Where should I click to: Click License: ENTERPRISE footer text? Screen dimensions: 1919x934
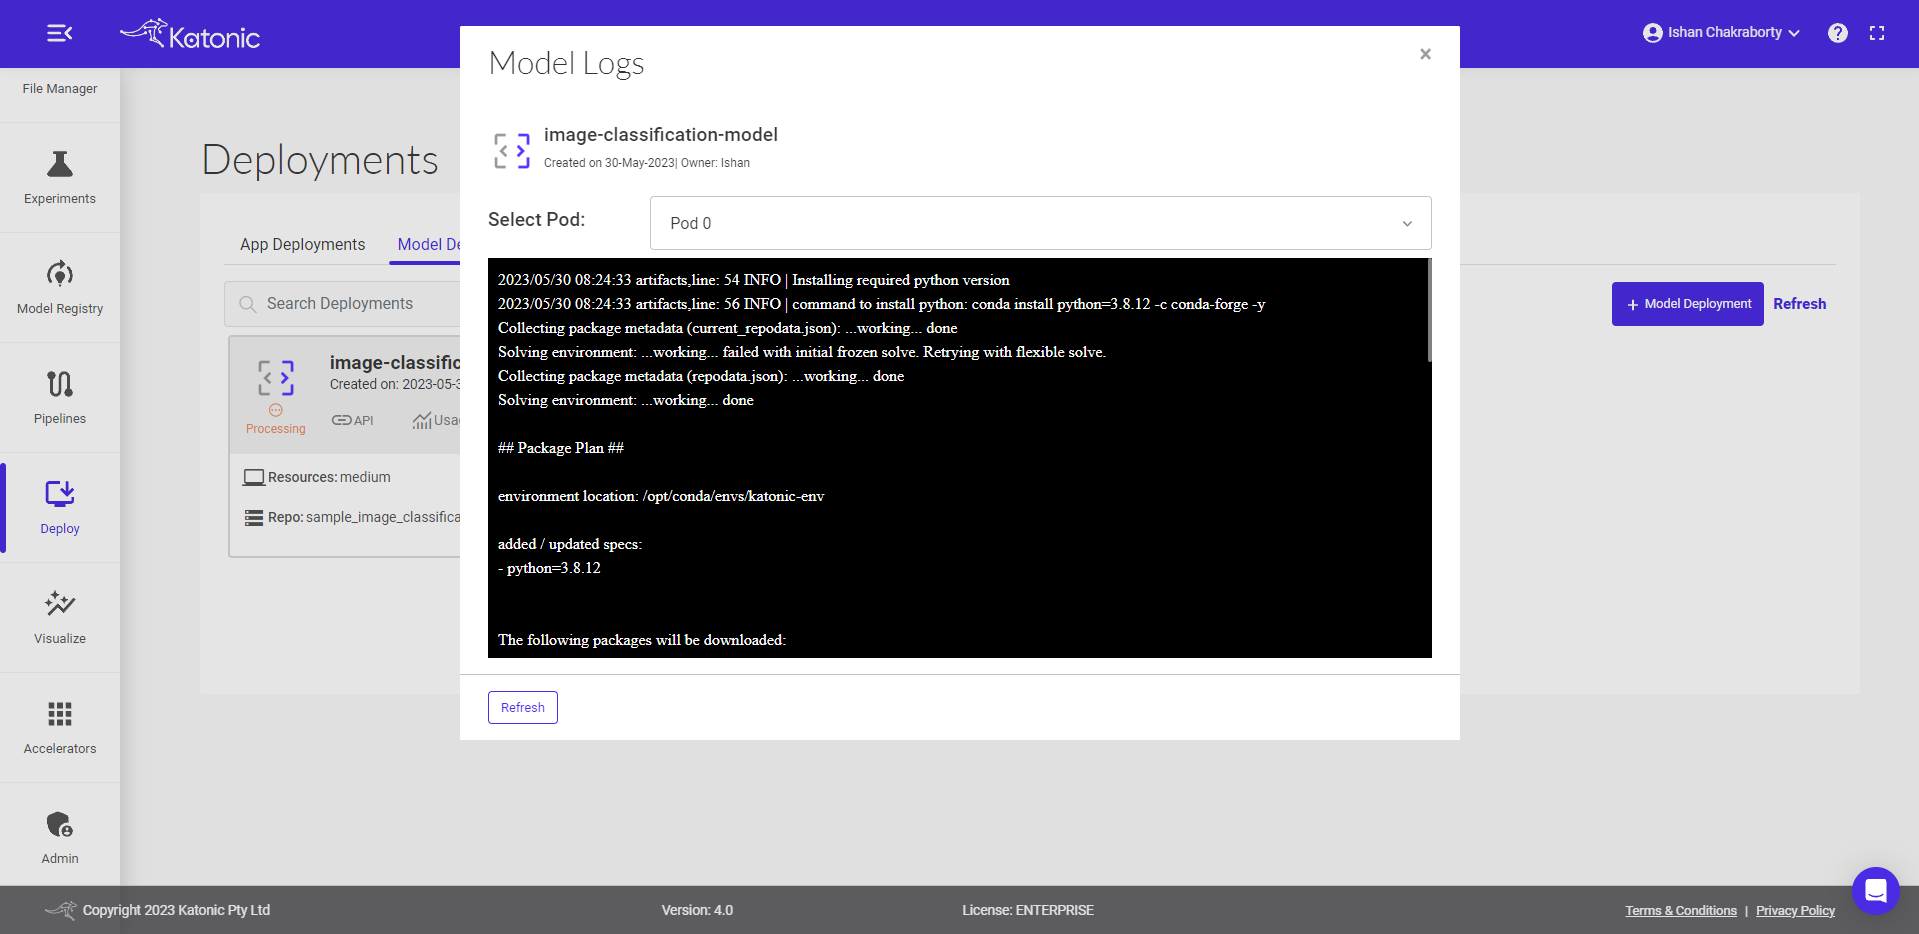click(x=1028, y=911)
